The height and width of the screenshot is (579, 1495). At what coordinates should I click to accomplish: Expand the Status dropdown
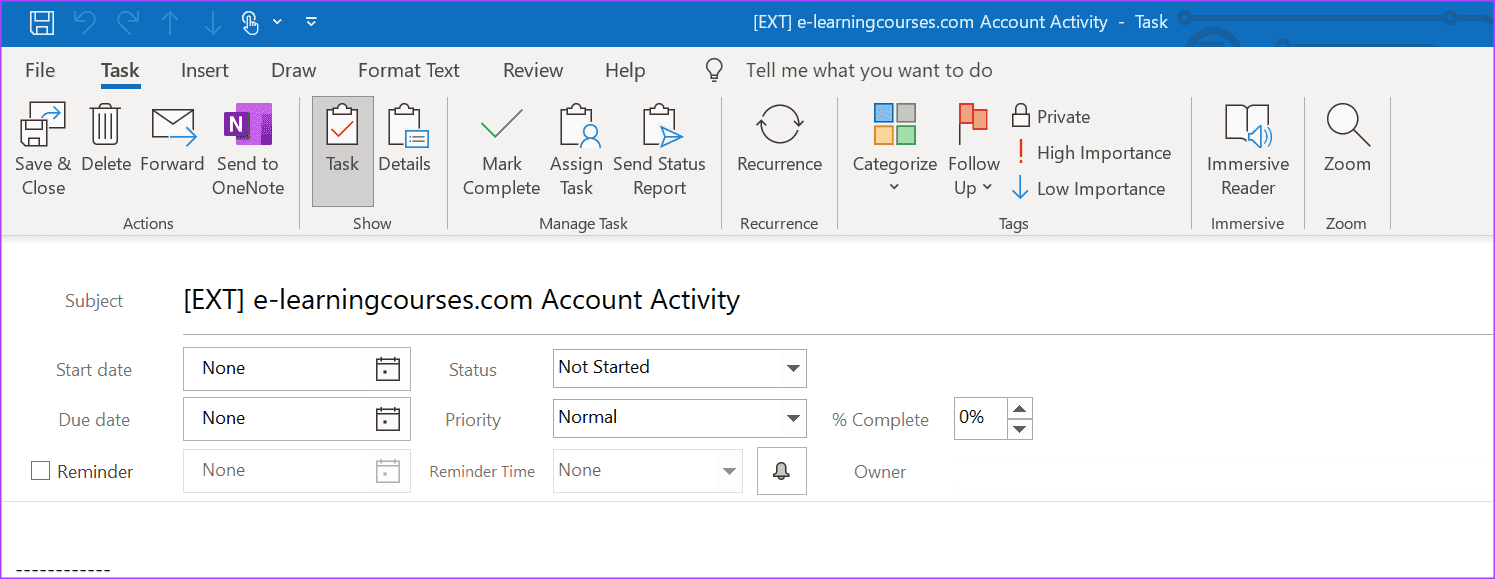pyautogui.click(x=793, y=368)
